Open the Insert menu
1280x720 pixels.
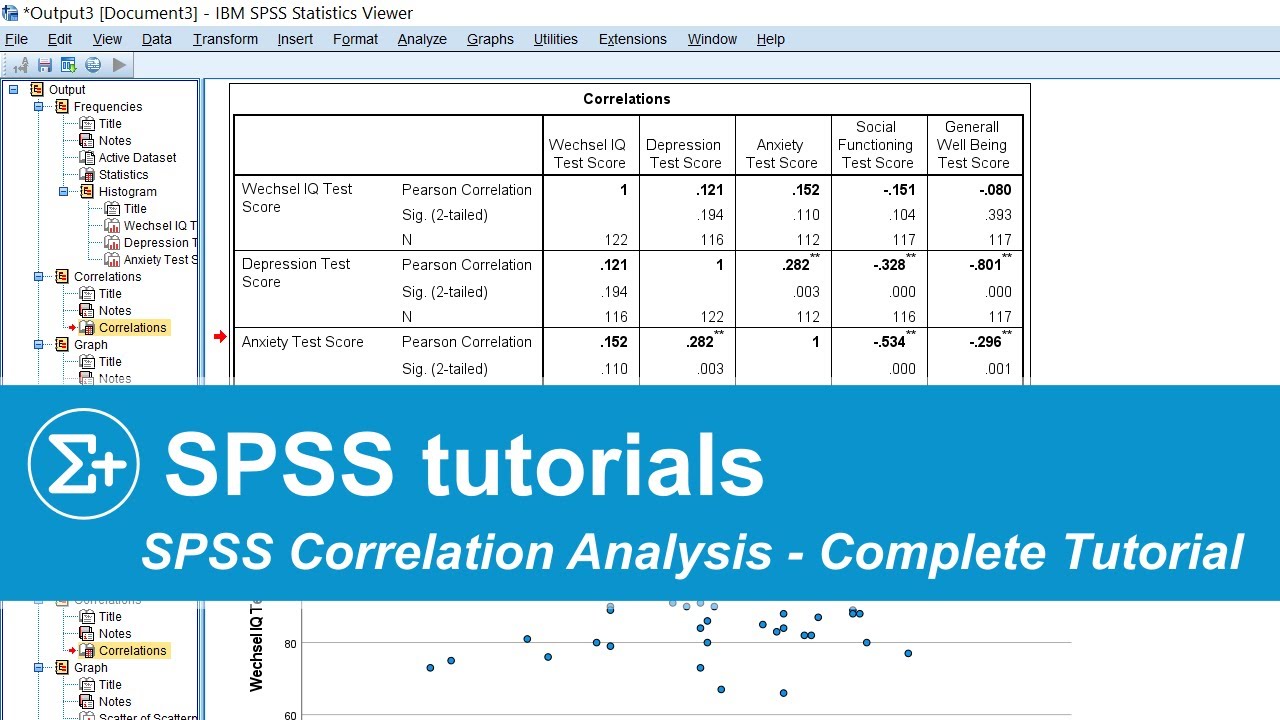[x=295, y=39]
